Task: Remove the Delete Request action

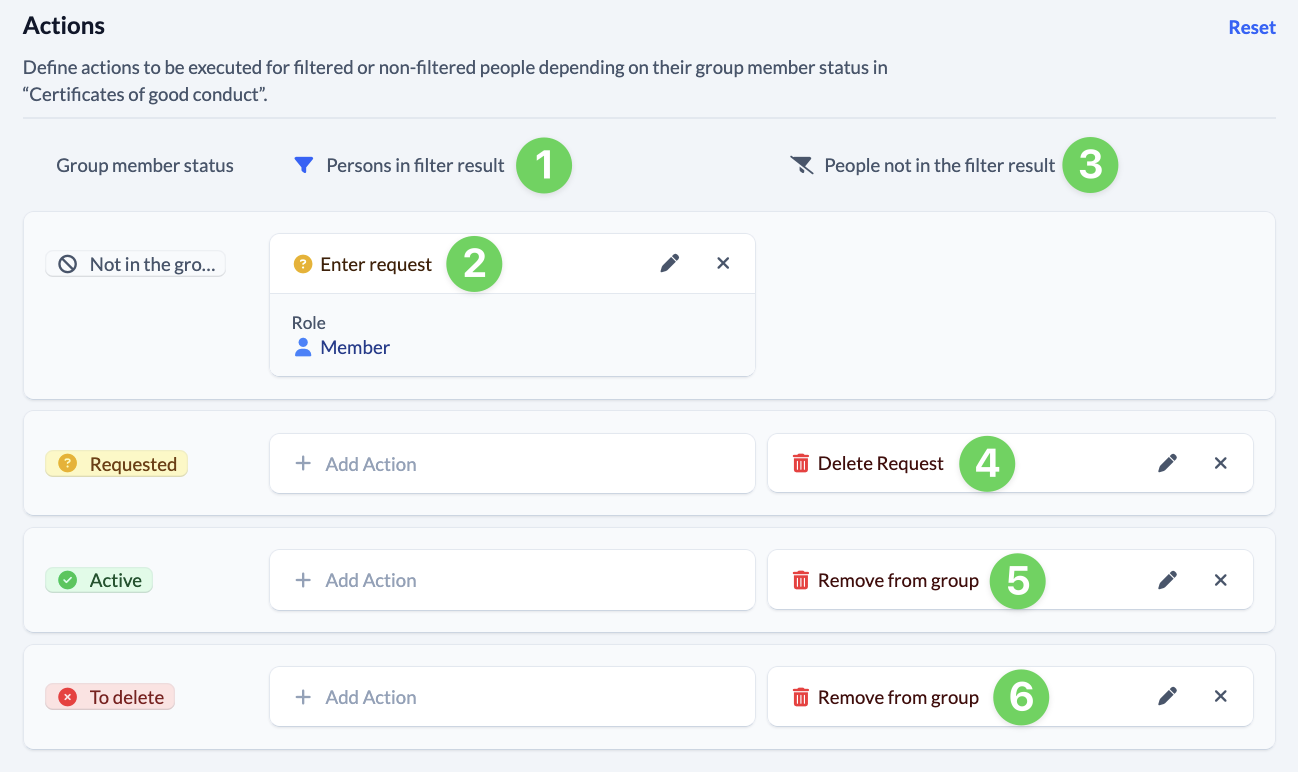Action: tap(1220, 463)
